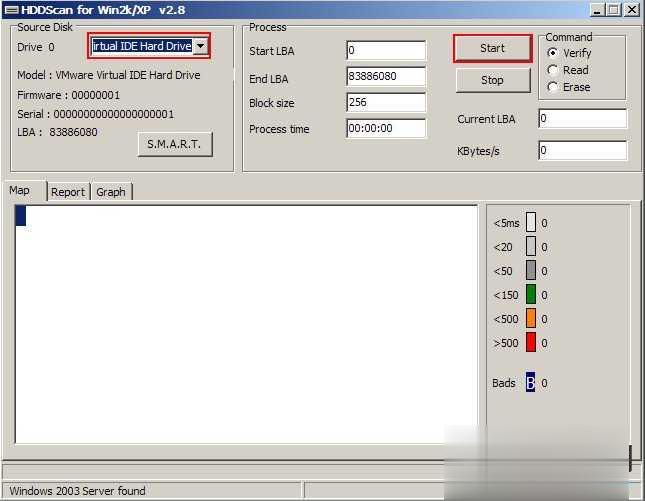Viewport: 645px width, 501px height.
Task: Open the Graph tab
Action: point(111,192)
